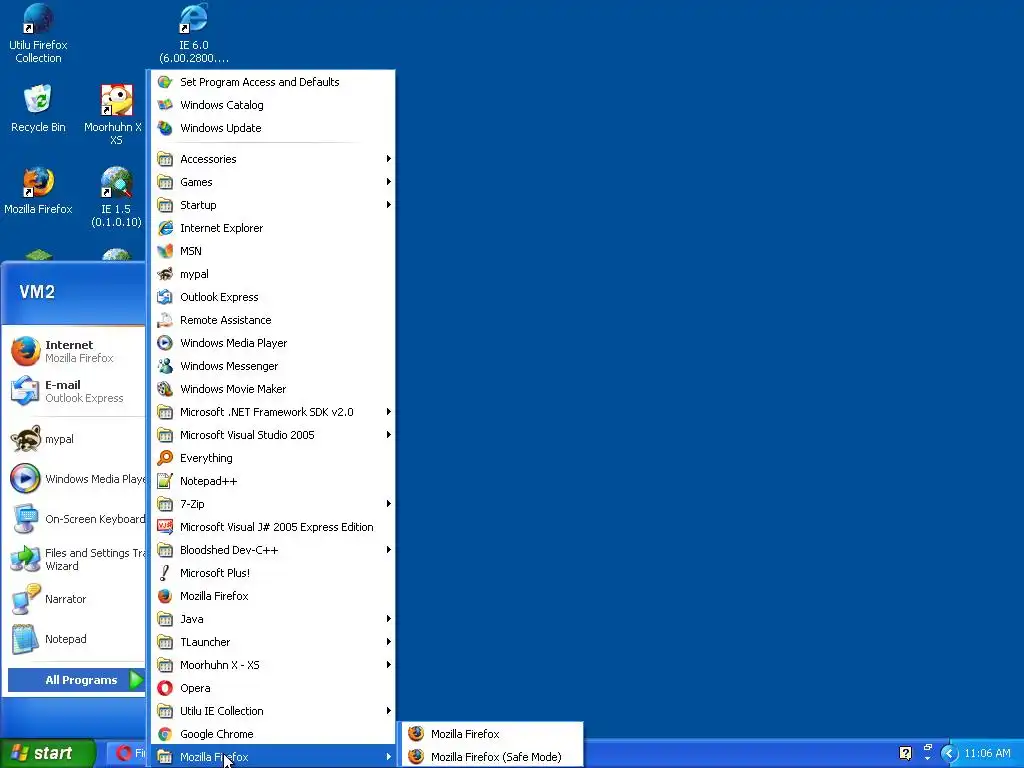Expand Utilu IE Collection folder
1024x768 pixels.
[273, 711]
